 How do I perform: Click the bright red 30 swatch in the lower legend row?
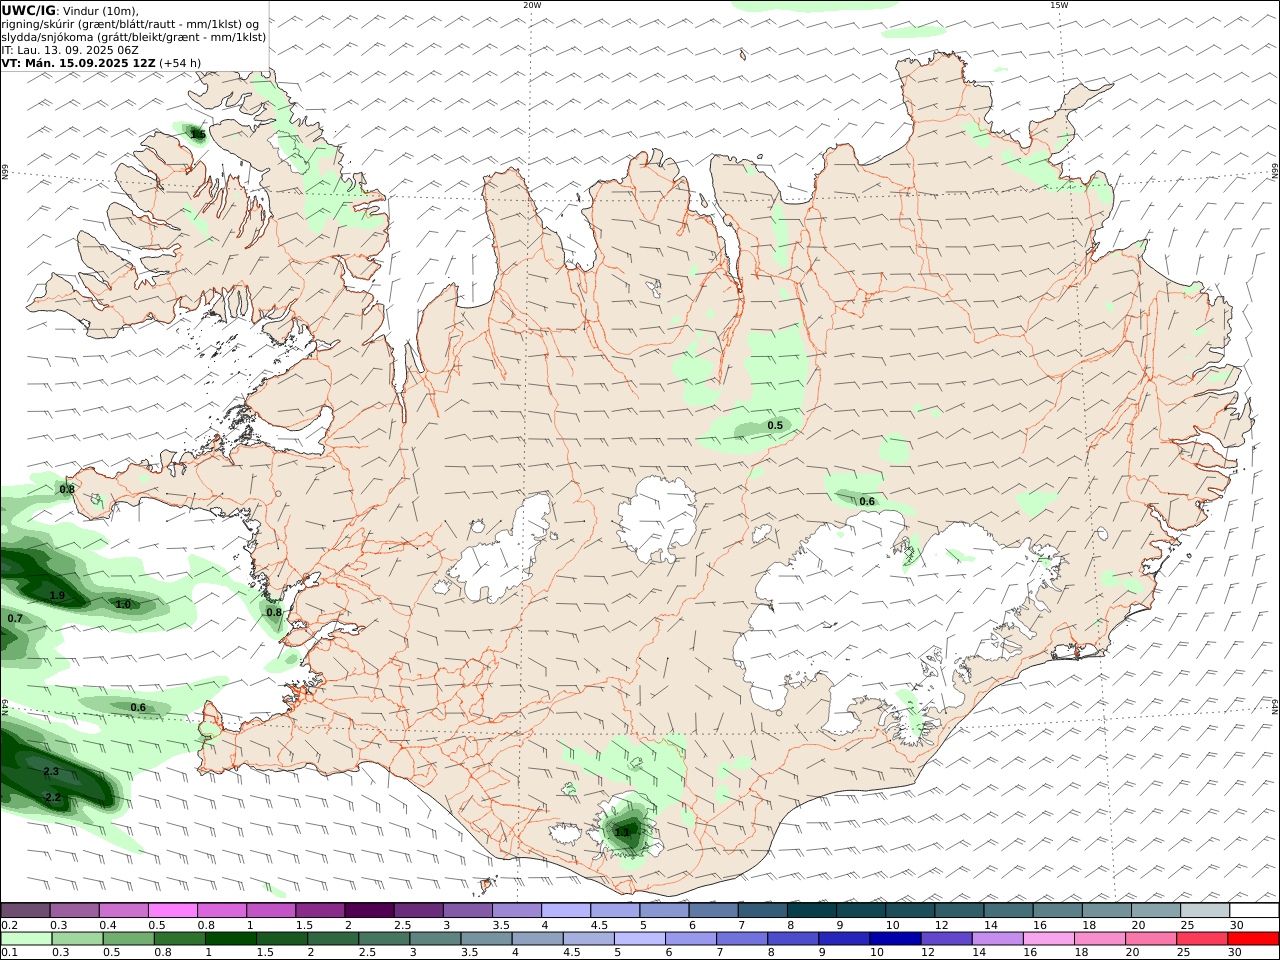point(1254,938)
